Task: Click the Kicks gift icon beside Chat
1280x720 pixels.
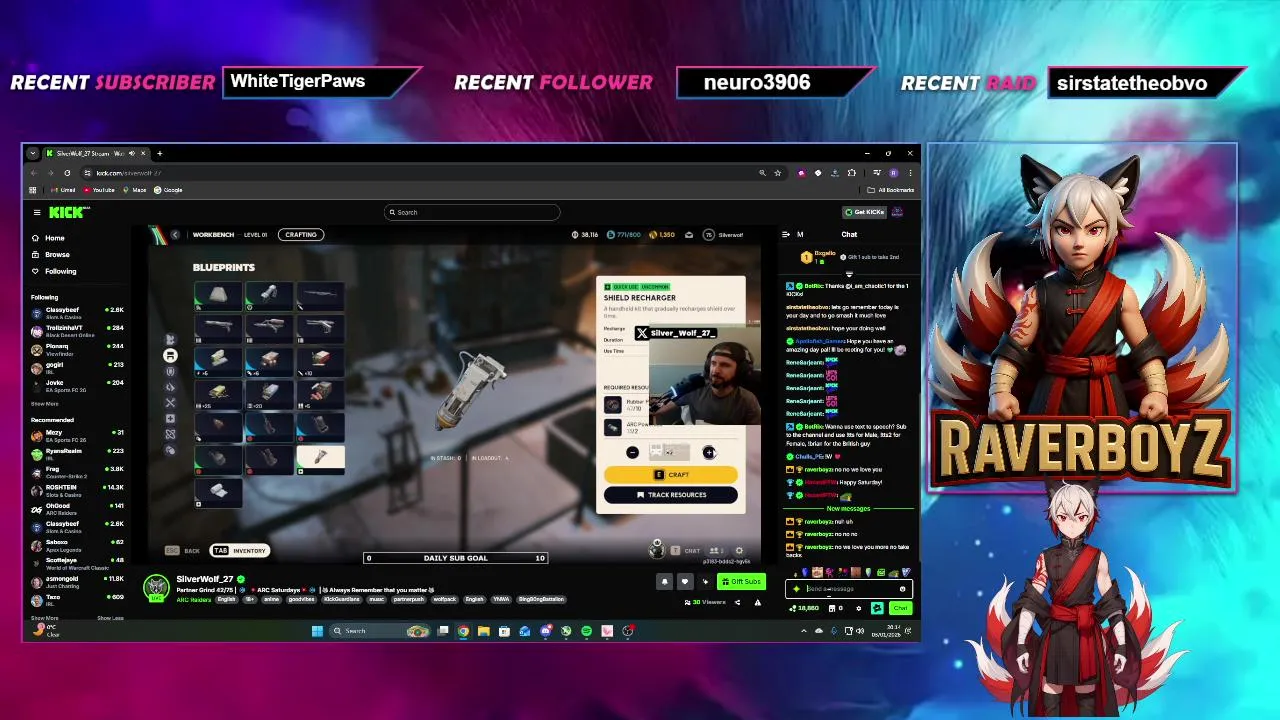Action: [x=877, y=608]
